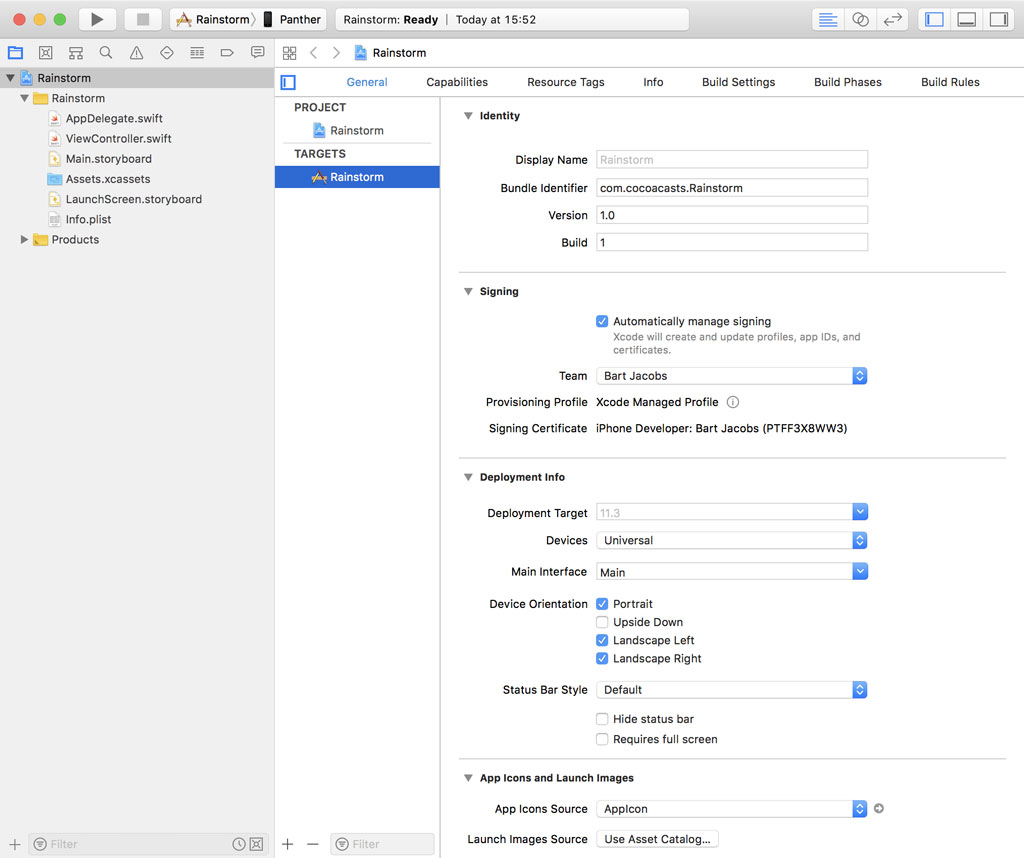Show the Debug area
The image size is (1024, 858).
tap(965, 19)
